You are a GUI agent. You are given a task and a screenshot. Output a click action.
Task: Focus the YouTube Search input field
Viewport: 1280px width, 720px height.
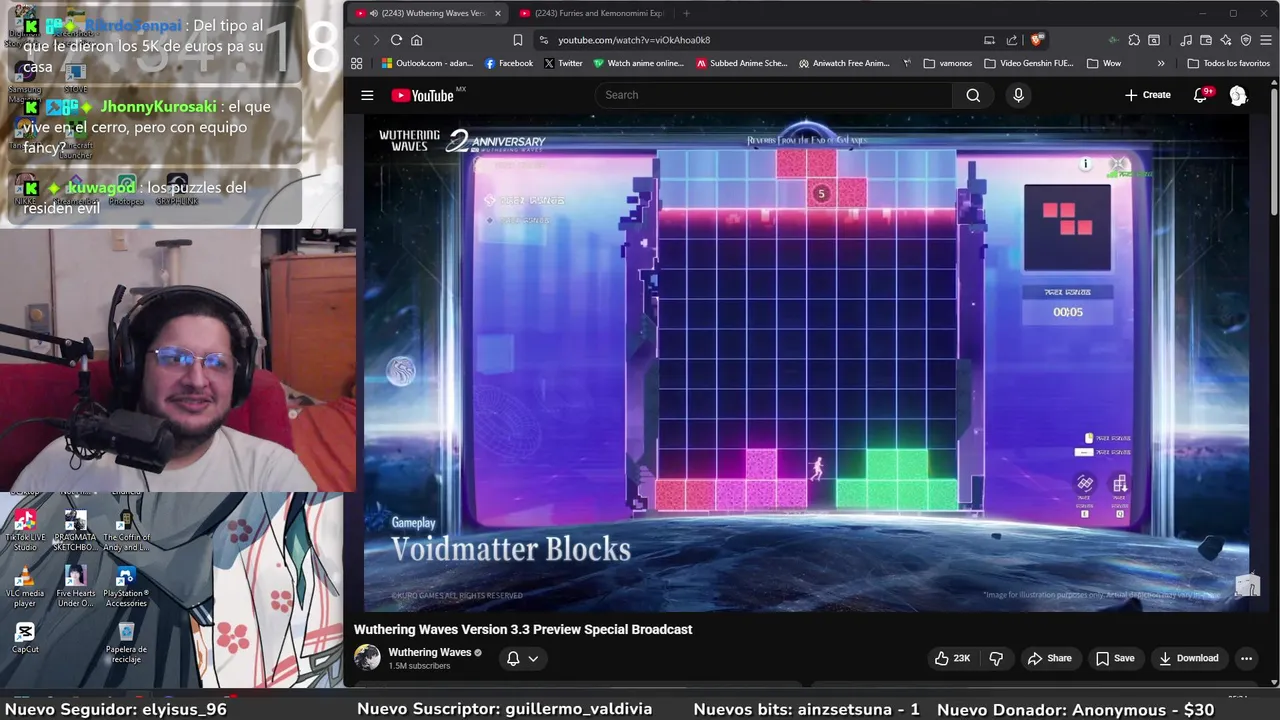point(775,95)
